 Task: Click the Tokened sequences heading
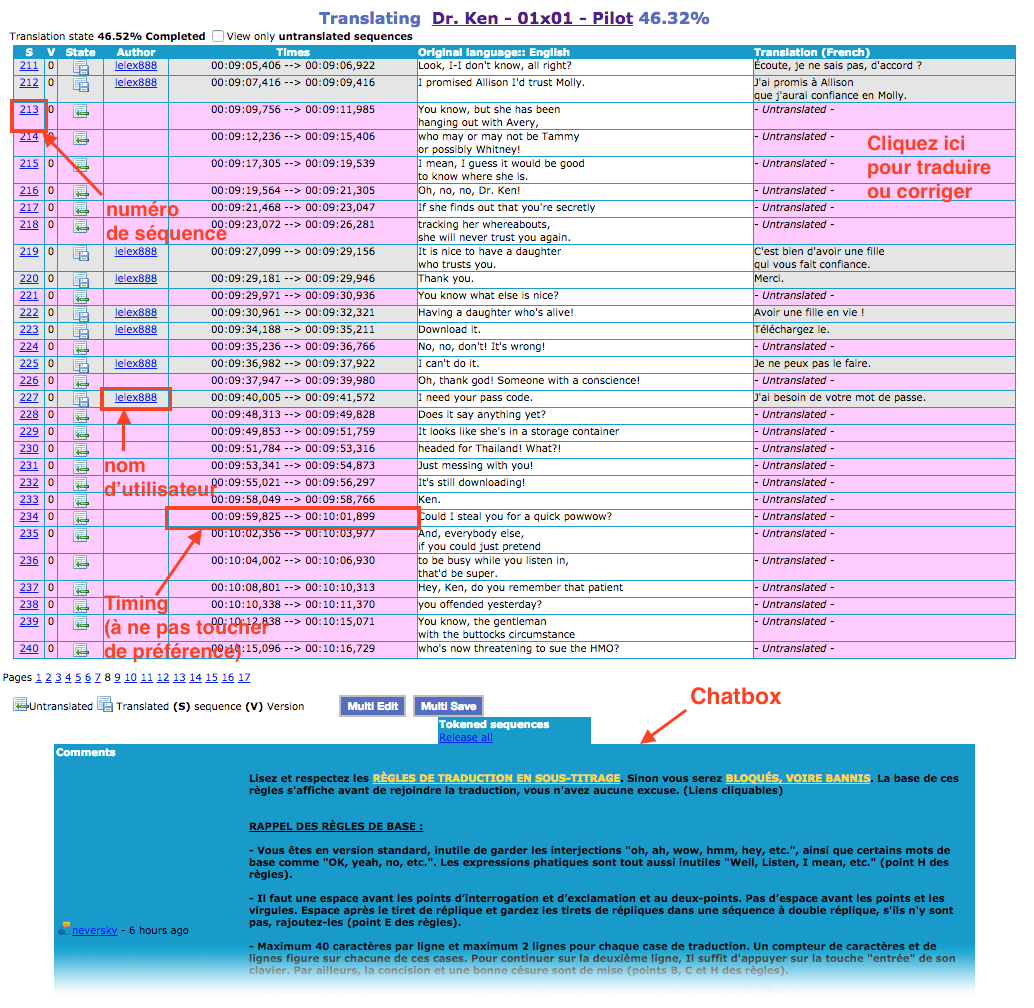coord(494,725)
